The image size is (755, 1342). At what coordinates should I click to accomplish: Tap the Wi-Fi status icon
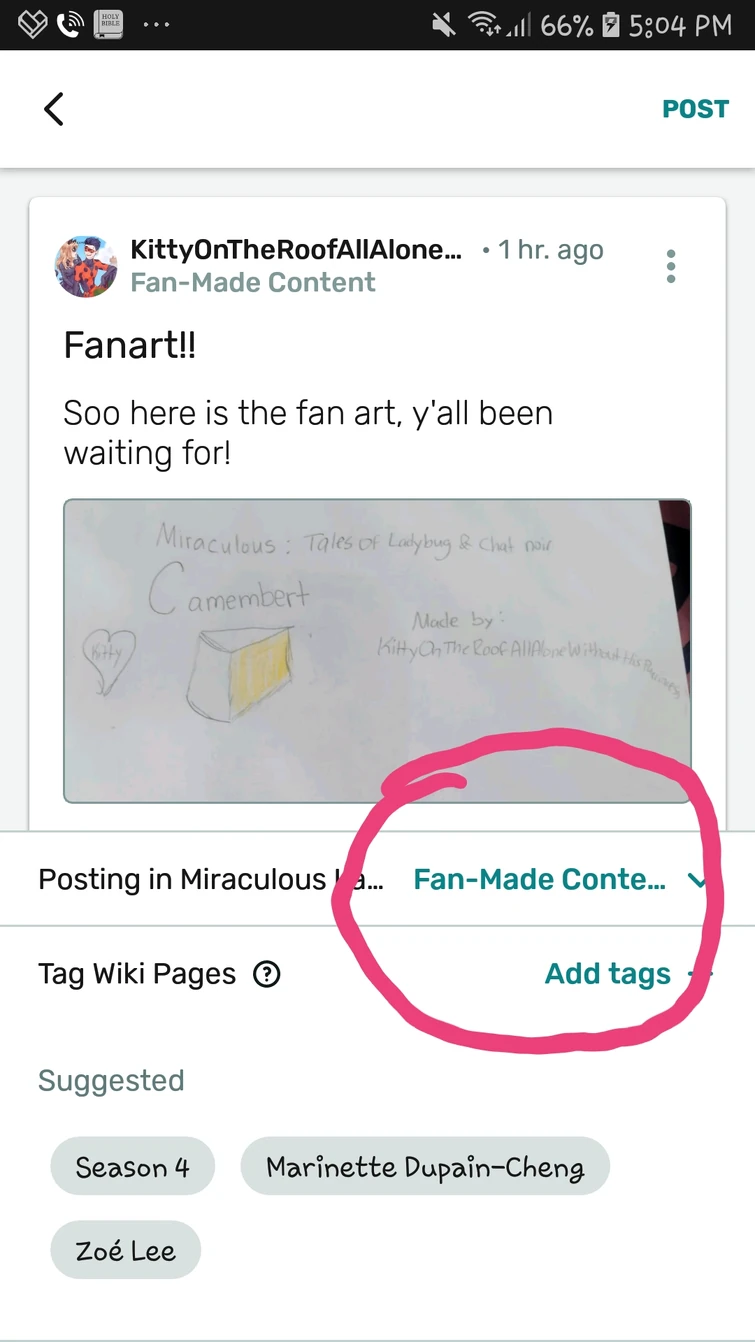[x=484, y=24]
